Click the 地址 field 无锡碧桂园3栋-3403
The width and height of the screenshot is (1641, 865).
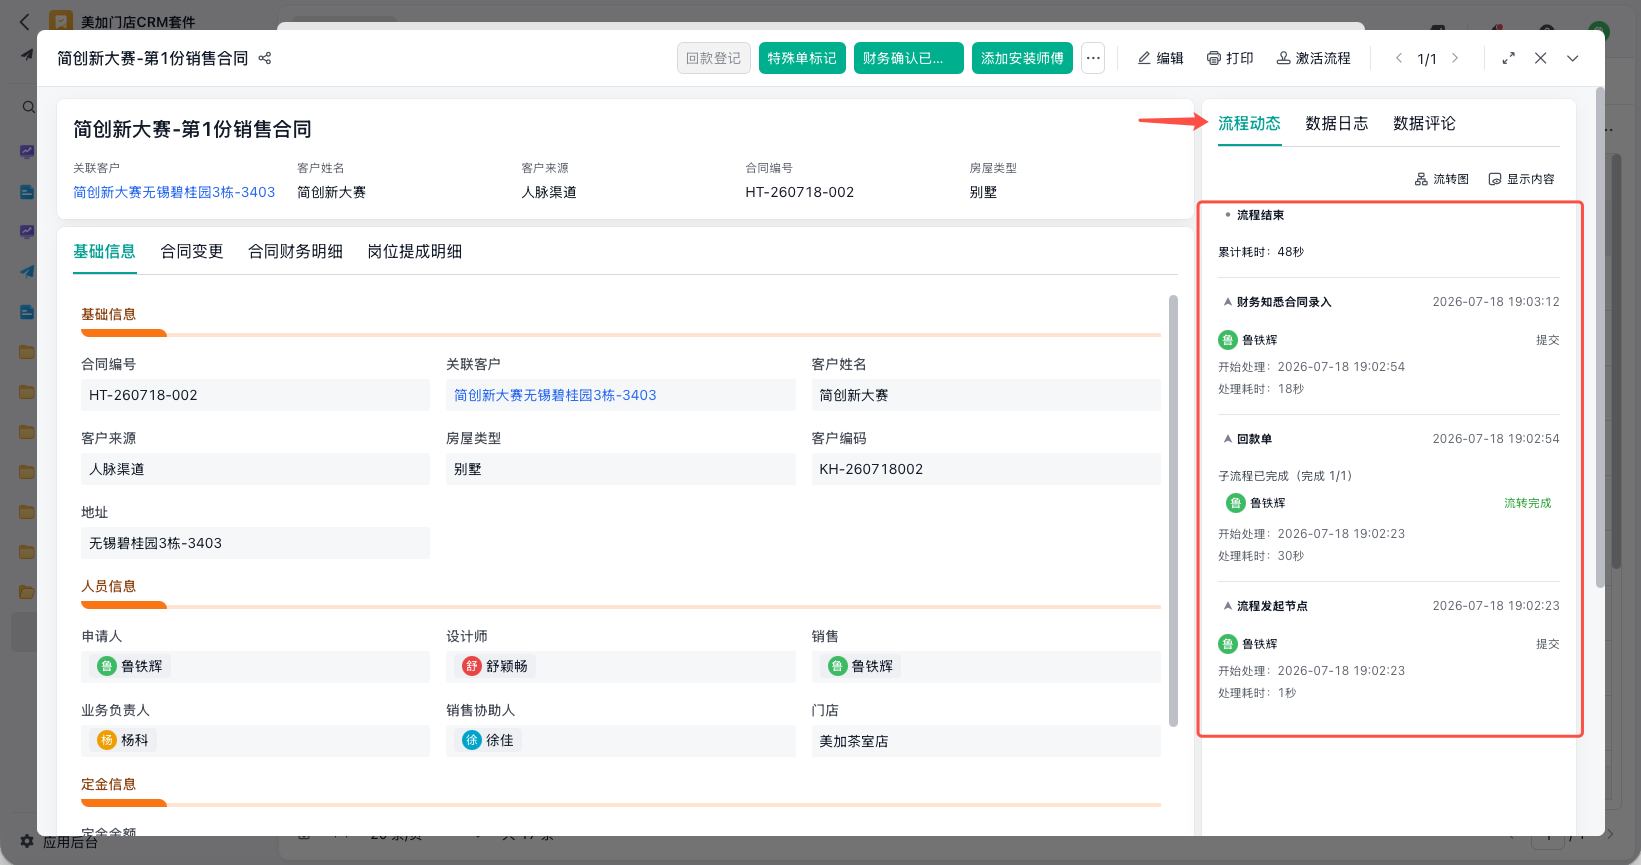(255, 543)
